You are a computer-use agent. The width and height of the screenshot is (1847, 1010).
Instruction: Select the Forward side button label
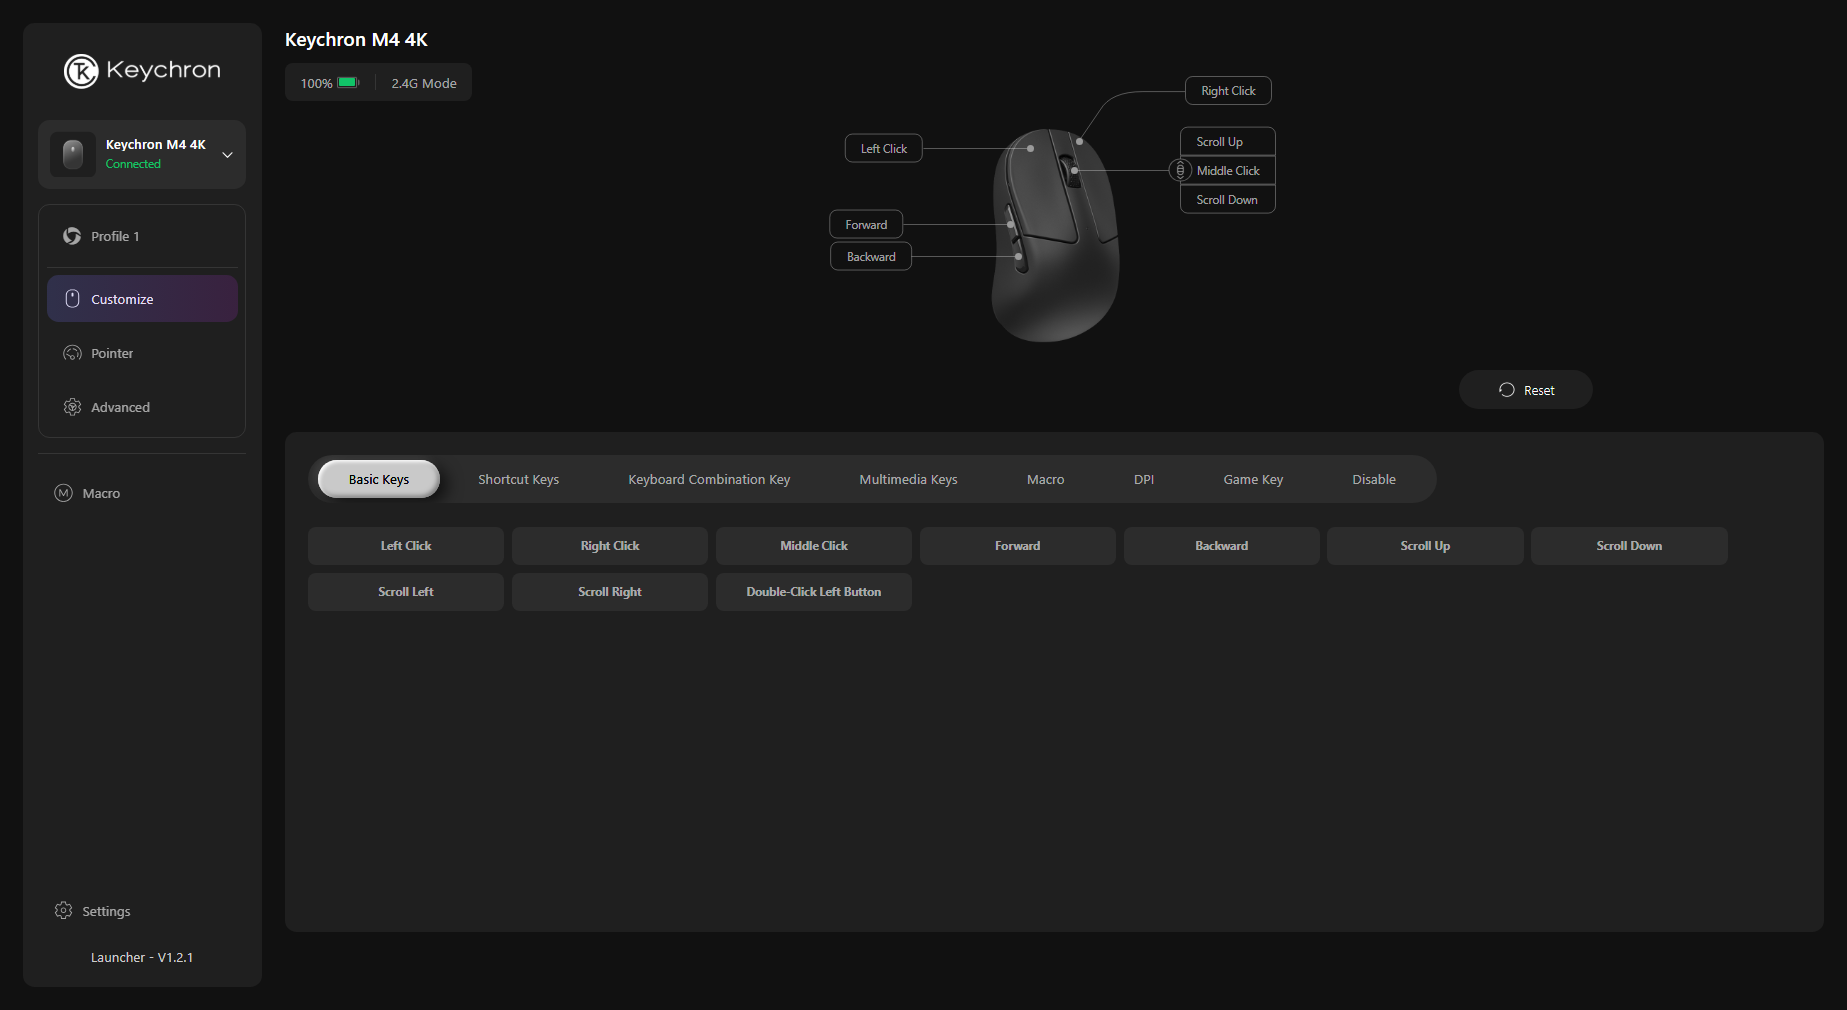pos(866,225)
